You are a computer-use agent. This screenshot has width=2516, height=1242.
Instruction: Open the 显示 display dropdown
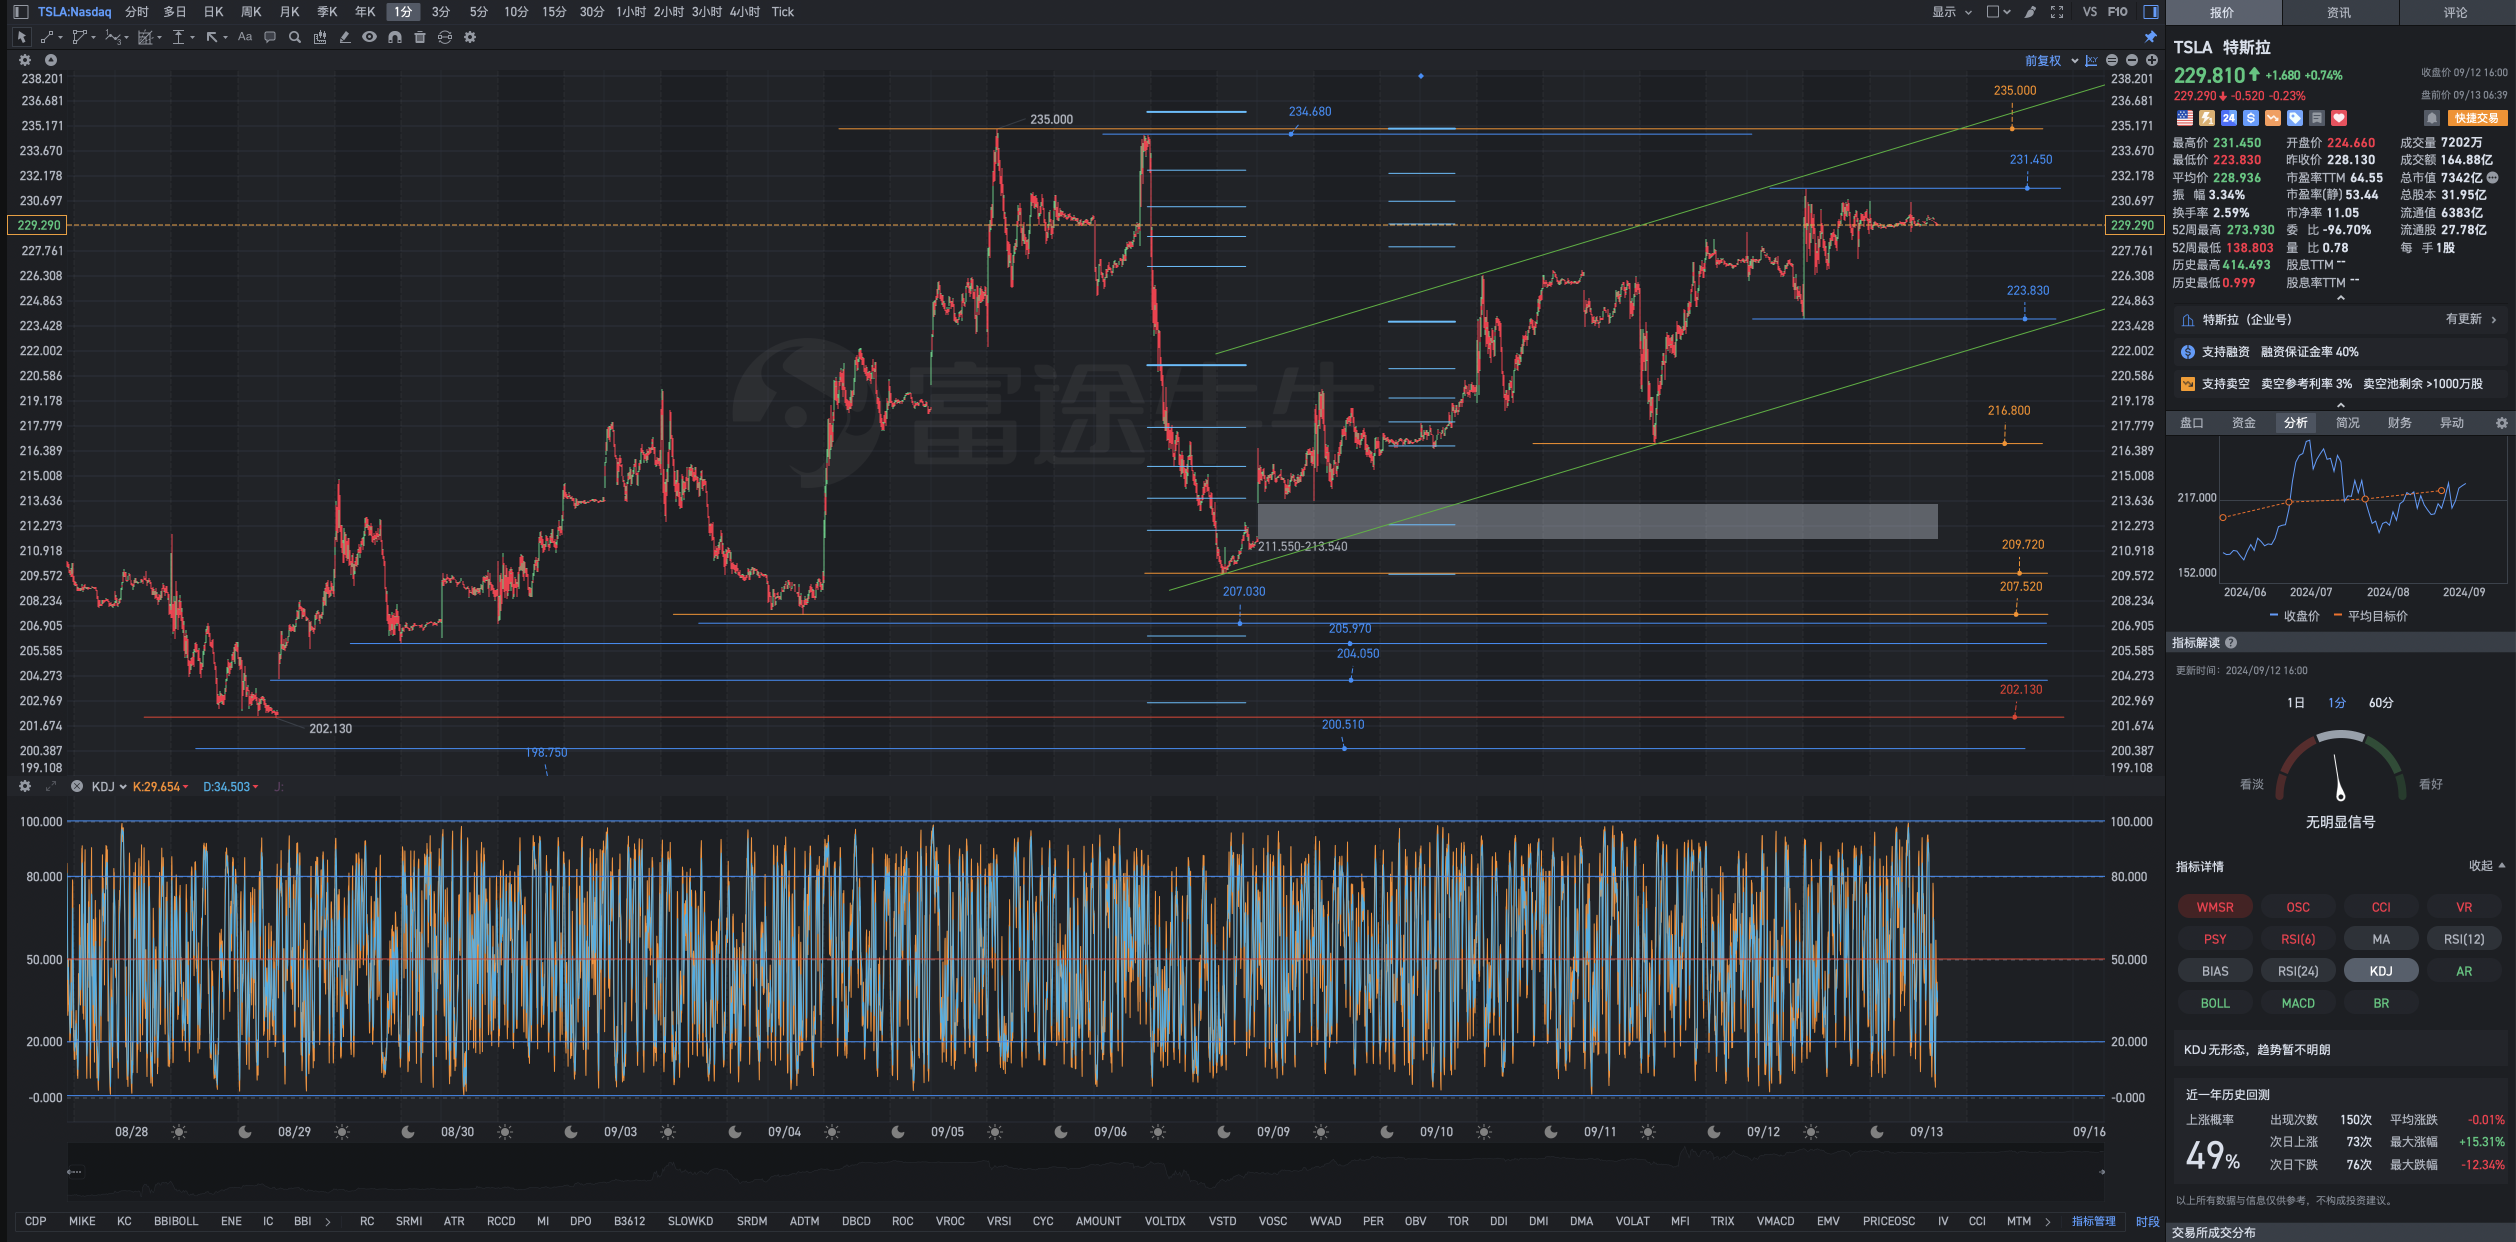click(x=1951, y=12)
